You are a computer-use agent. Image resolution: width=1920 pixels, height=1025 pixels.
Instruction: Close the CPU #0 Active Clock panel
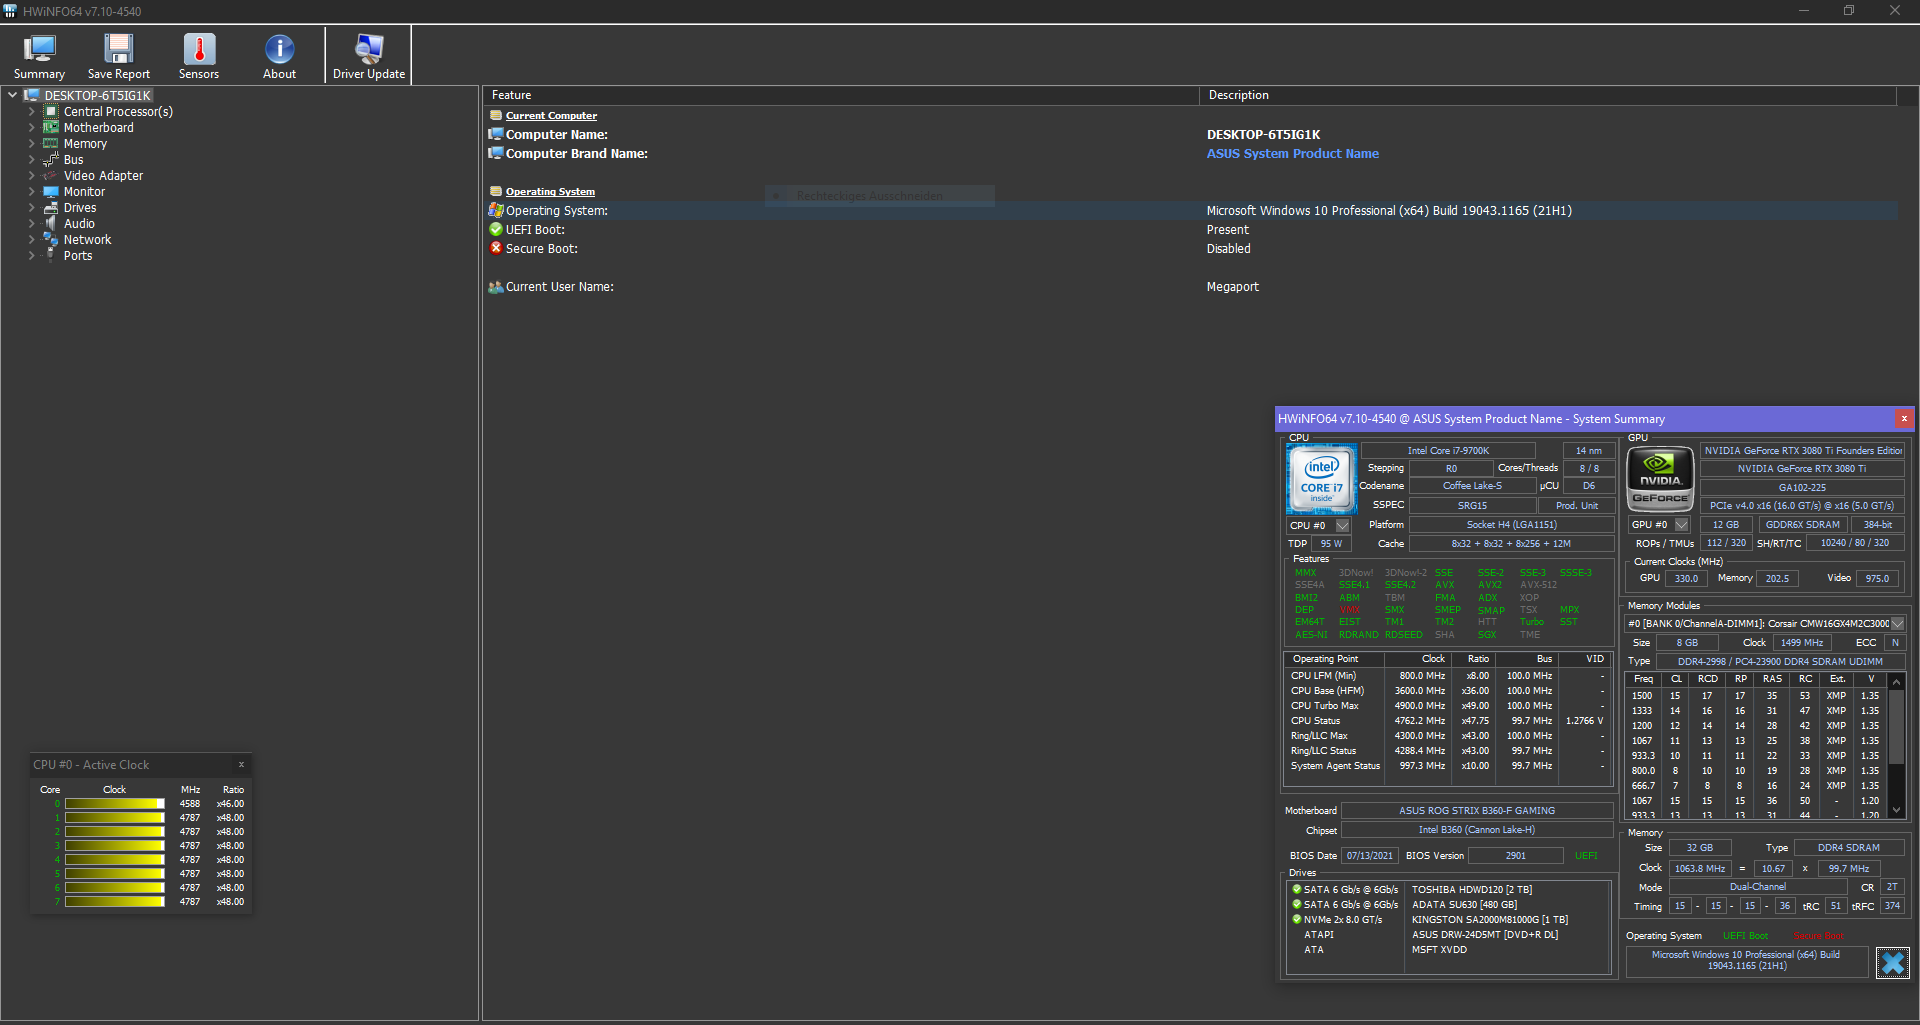(x=241, y=764)
